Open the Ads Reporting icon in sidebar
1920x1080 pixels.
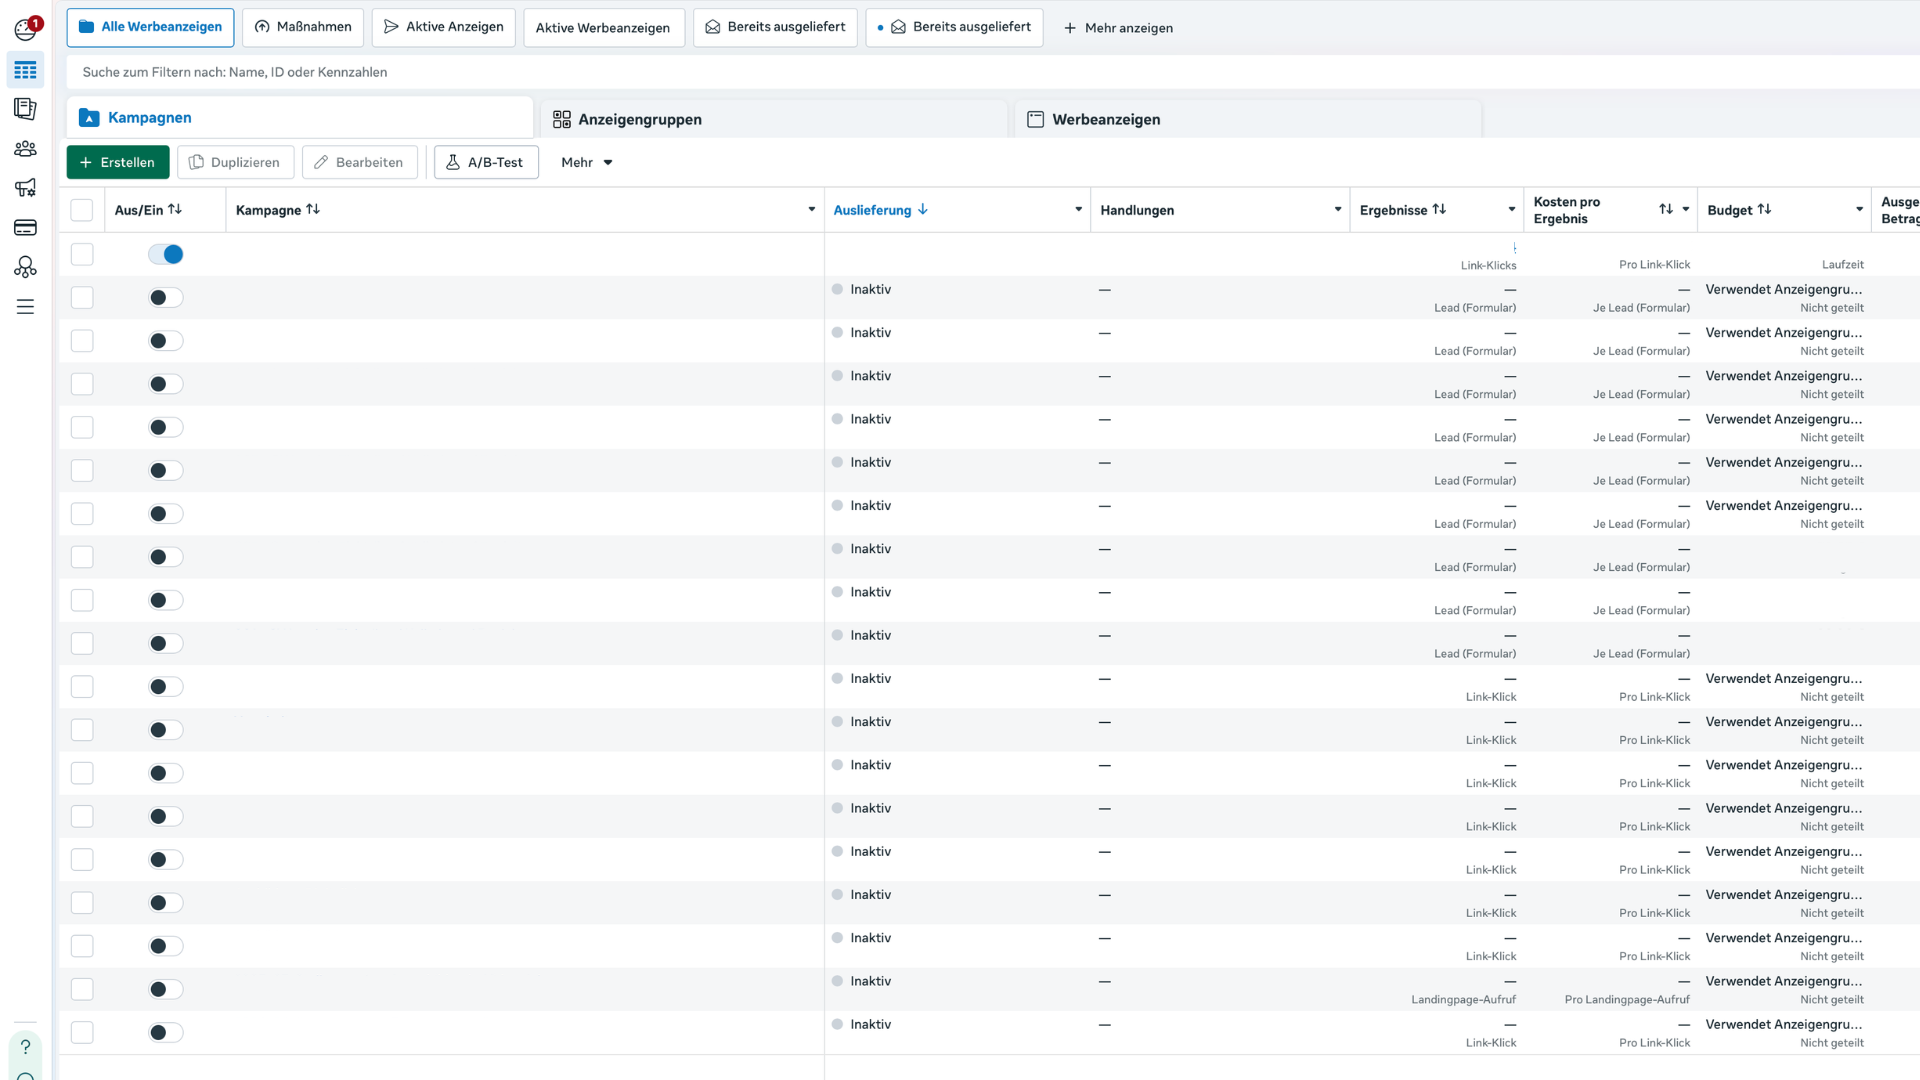click(x=25, y=108)
